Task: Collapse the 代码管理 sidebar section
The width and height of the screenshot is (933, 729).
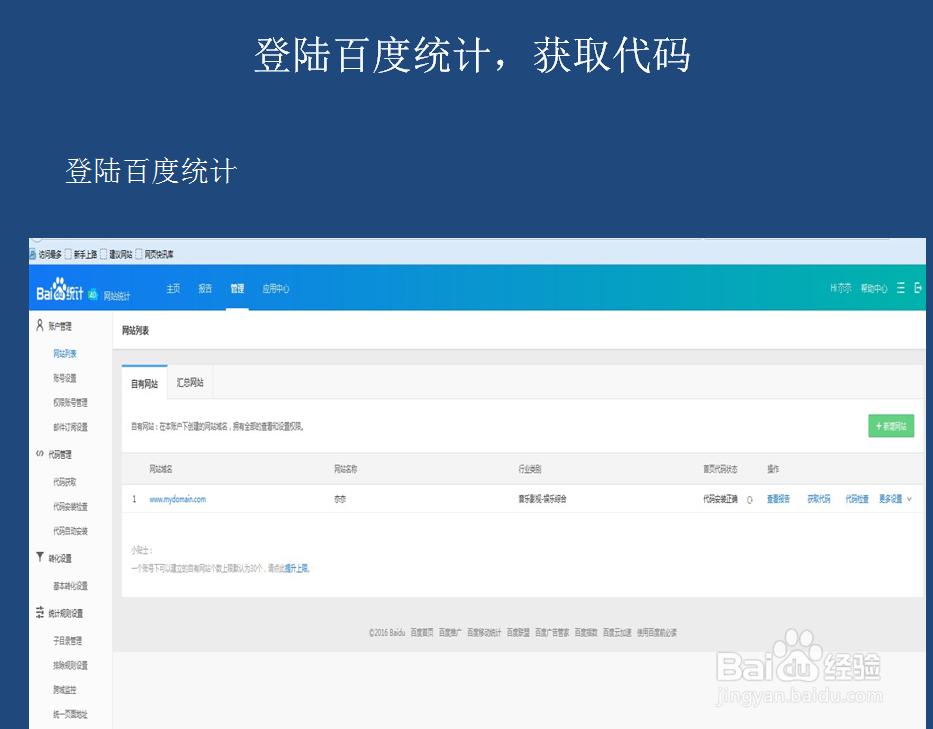Action: (x=58, y=454)
